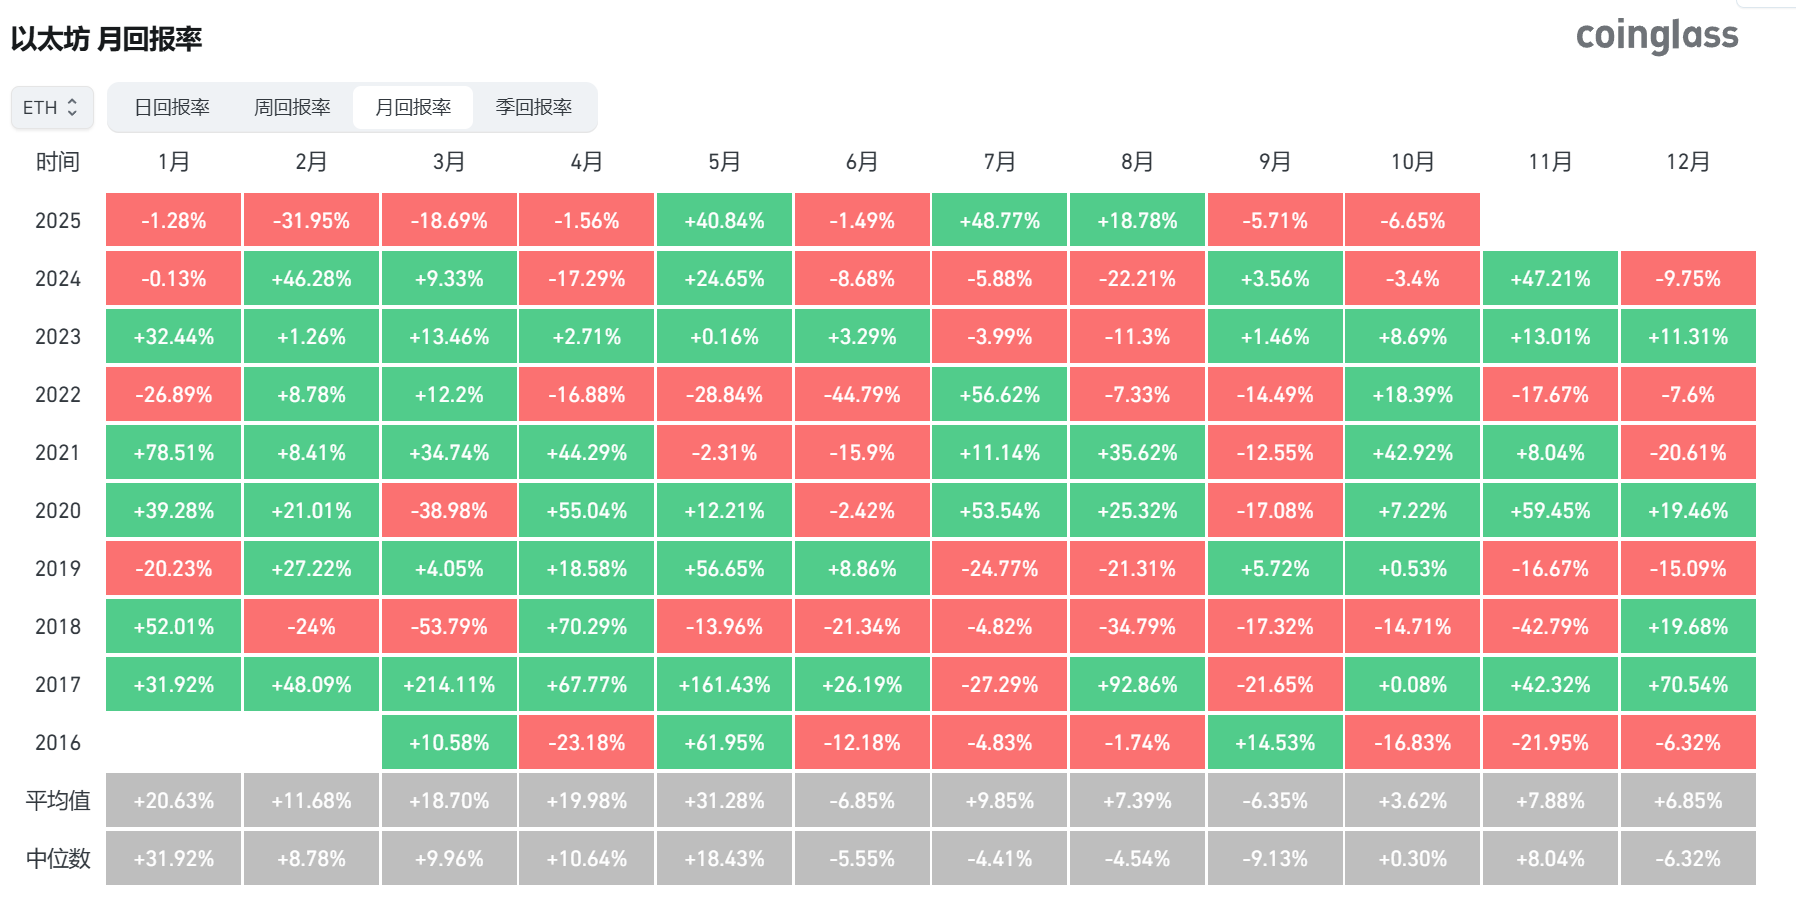Switch to the 周回报率 tab
This screenshot has height=908, width=1796.
292,107
